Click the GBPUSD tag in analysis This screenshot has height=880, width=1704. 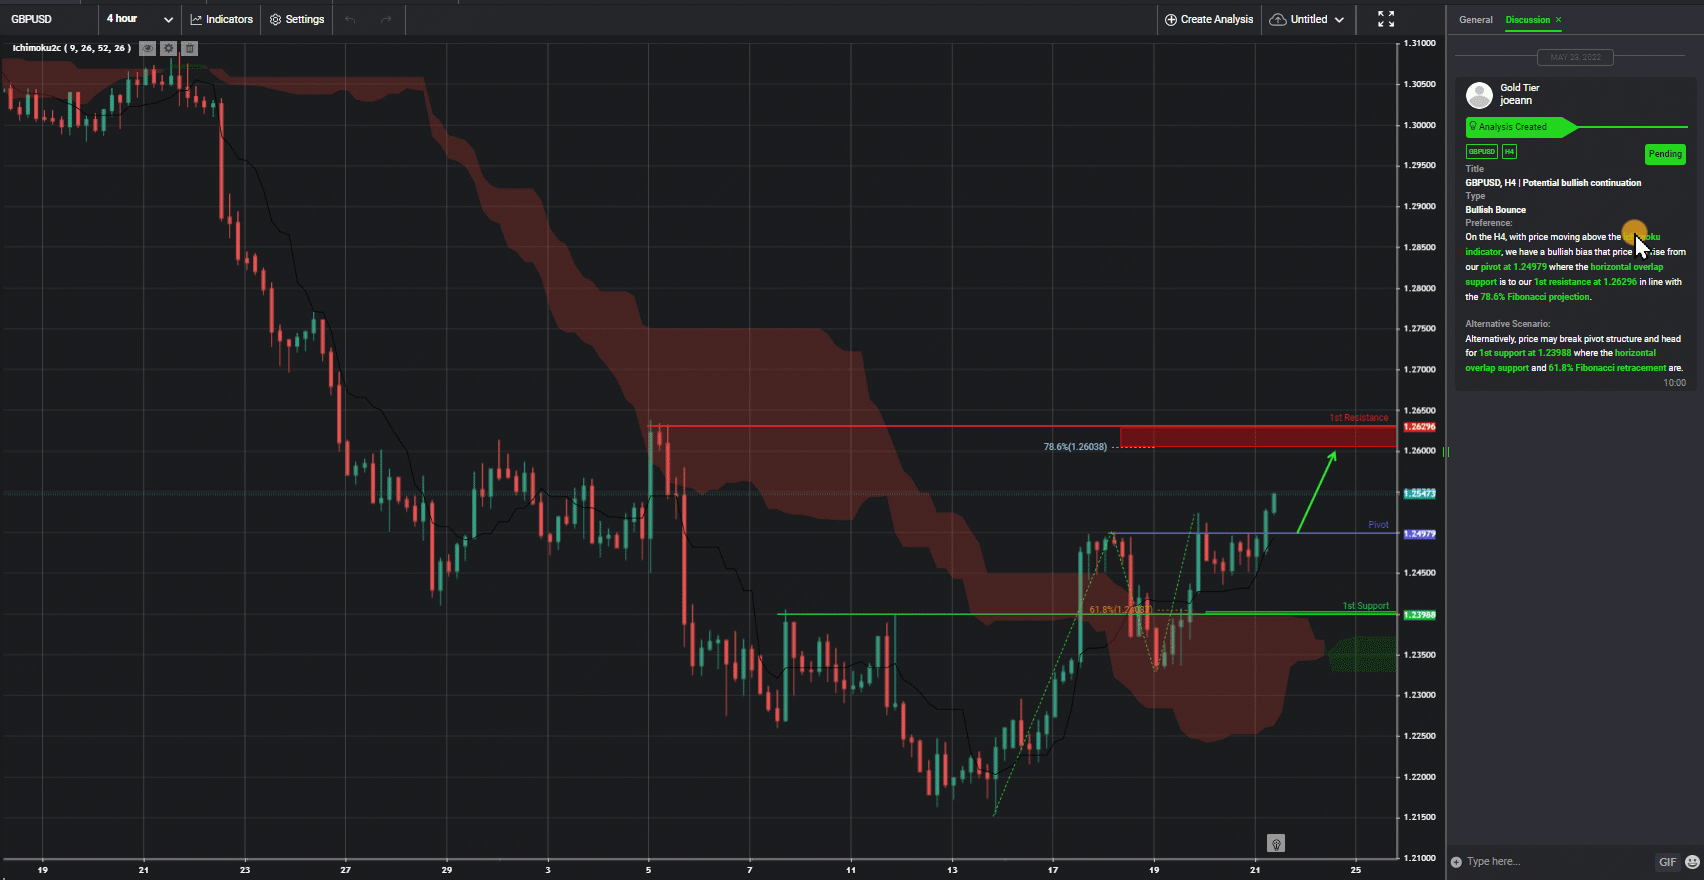(1481, 152)
